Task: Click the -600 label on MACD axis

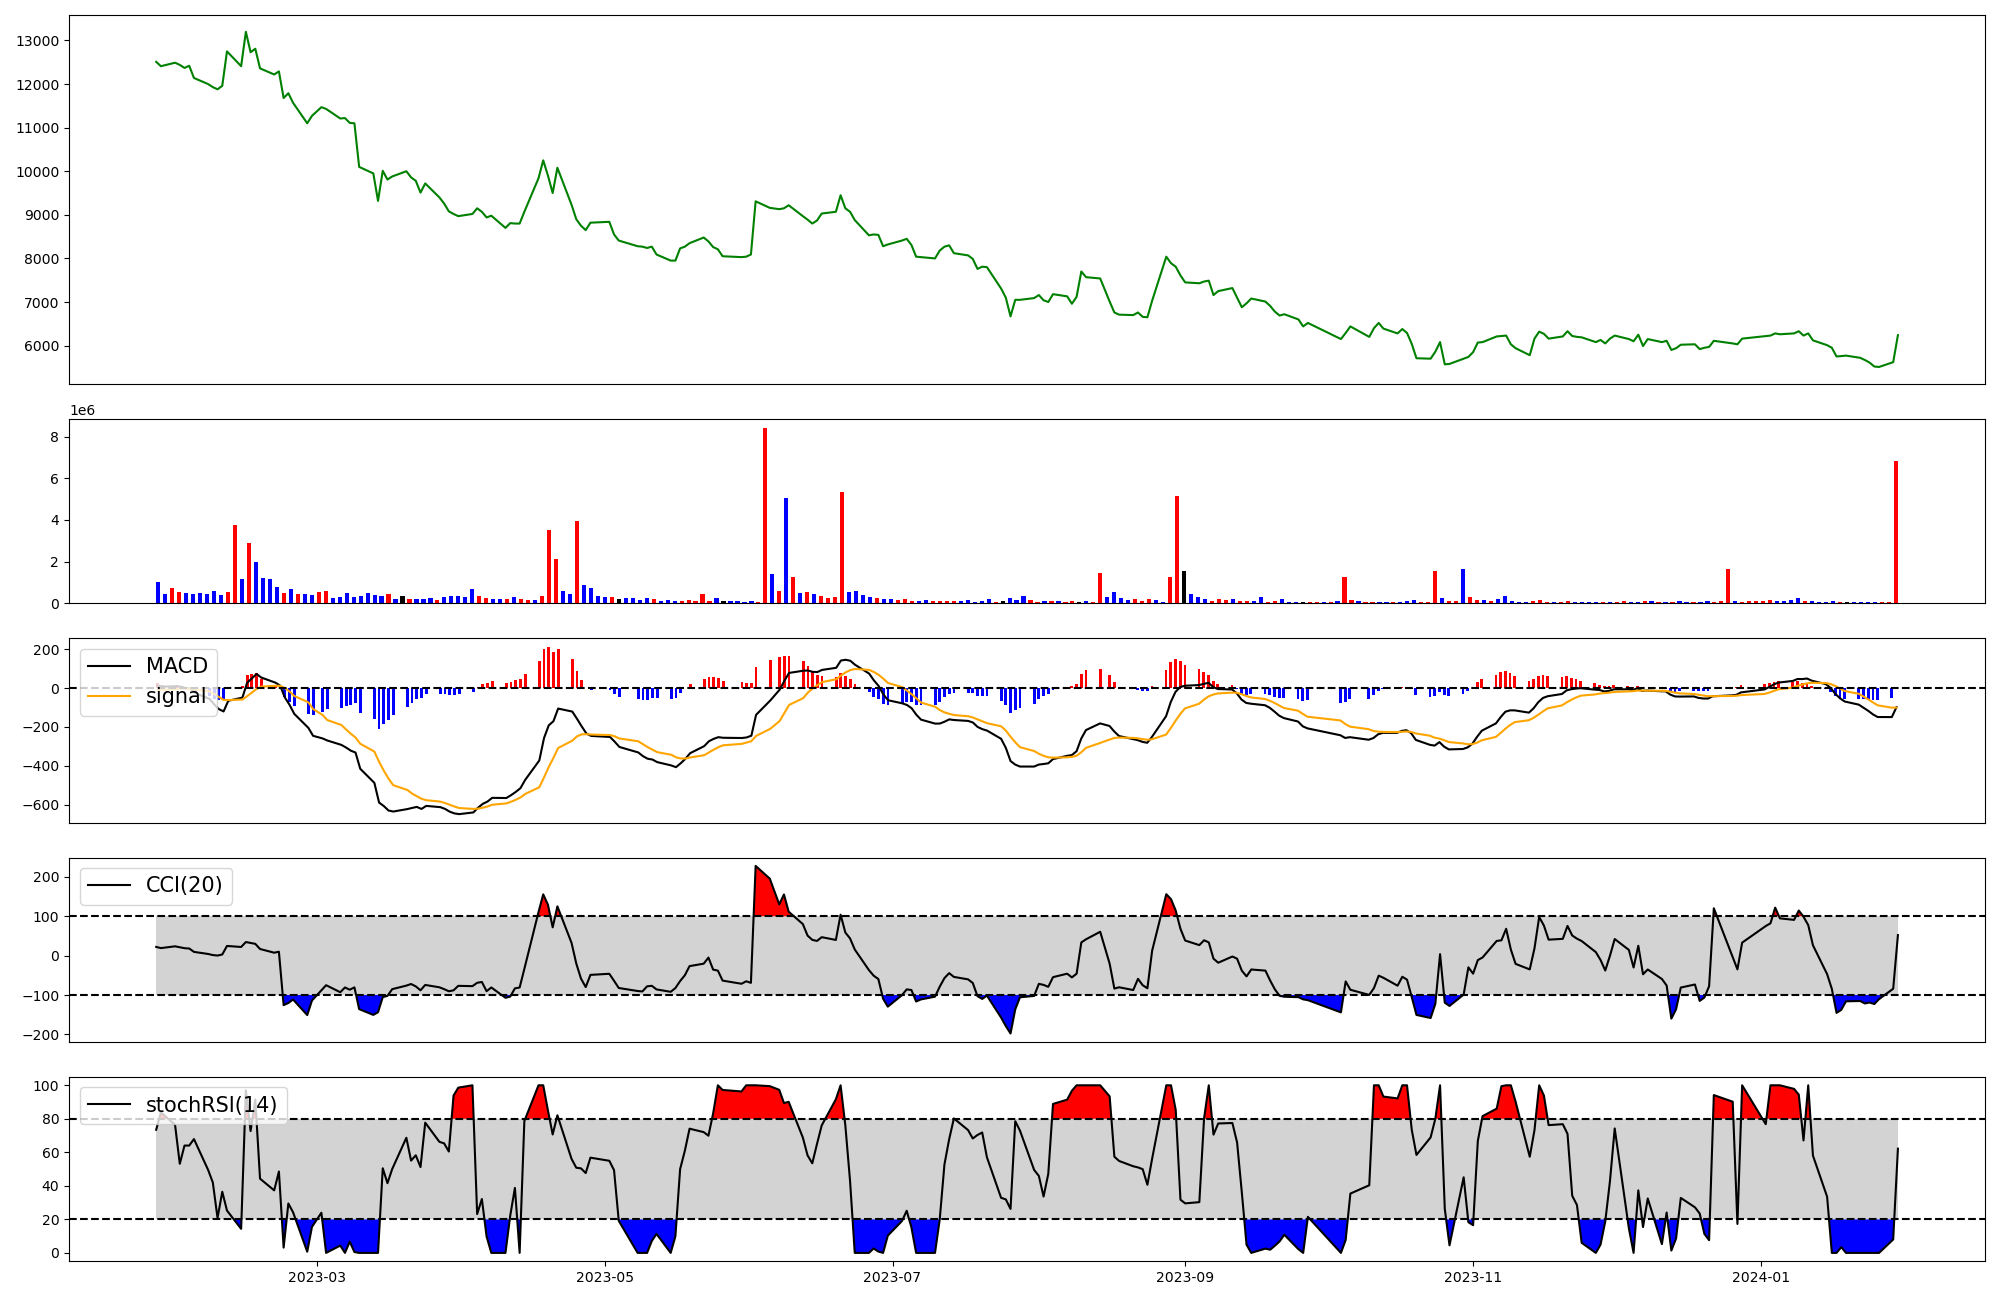Action: (x=41, y=805)
